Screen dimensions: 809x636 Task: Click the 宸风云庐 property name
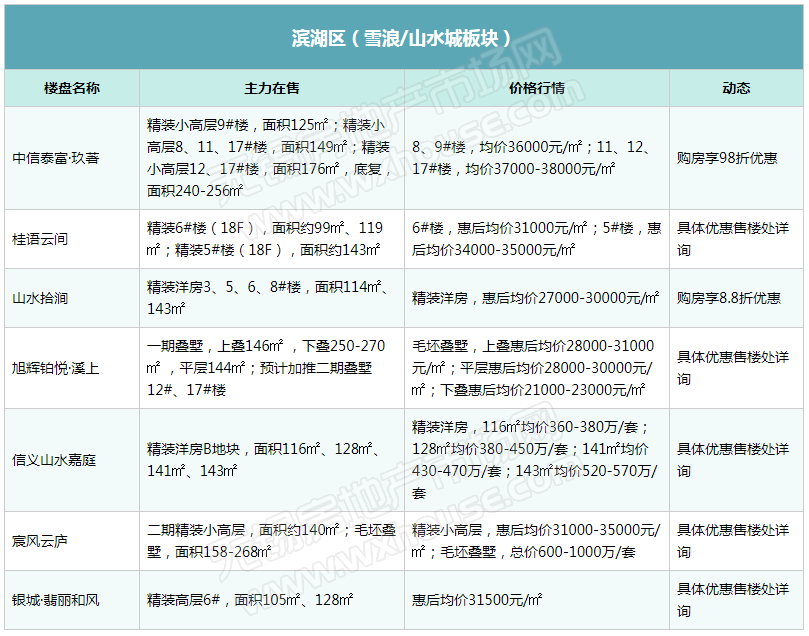pyautogui.click(x=40, y=541)
